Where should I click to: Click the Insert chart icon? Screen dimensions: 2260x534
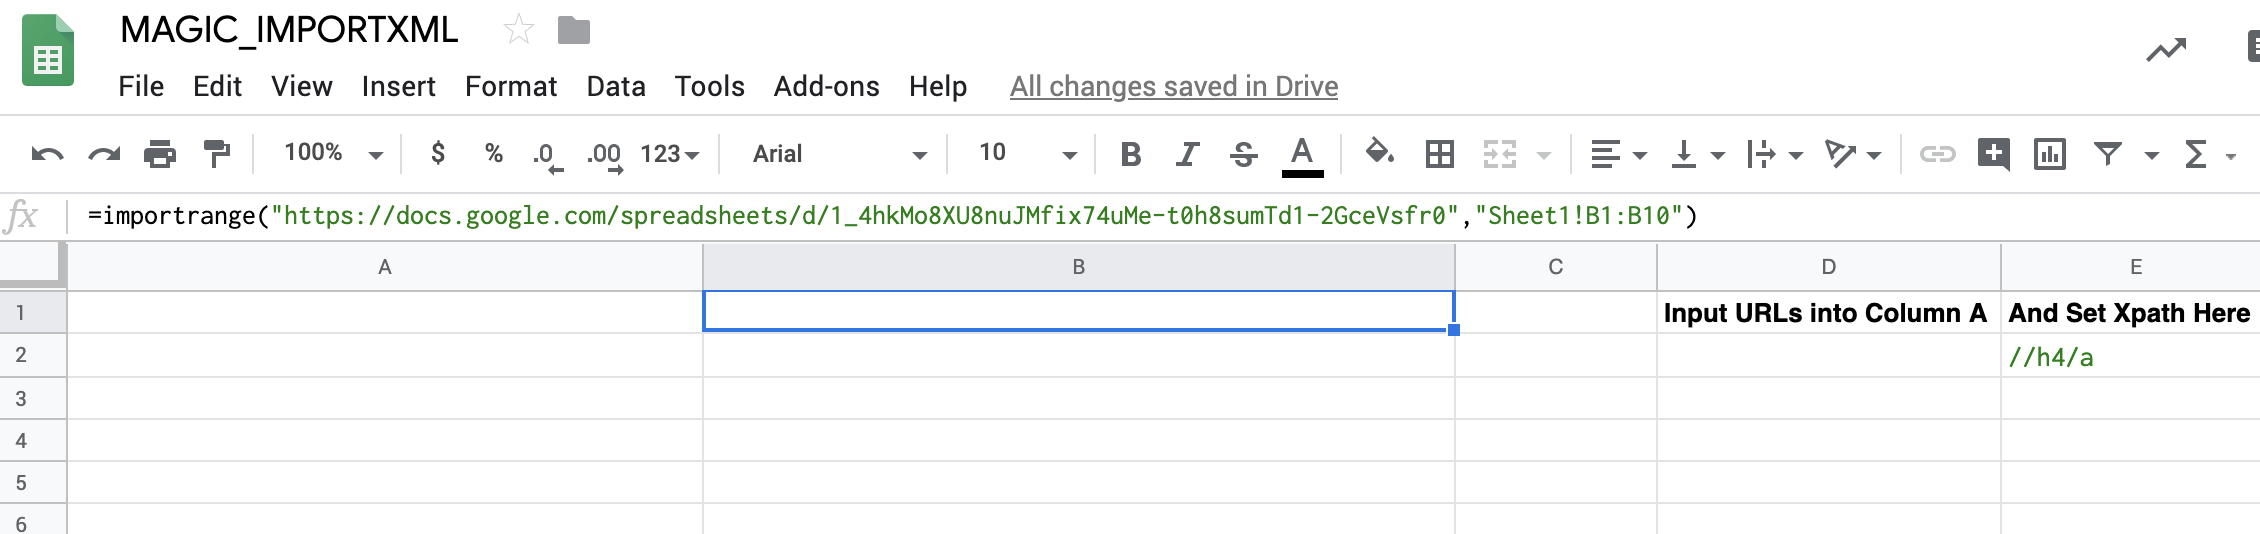pos(2050,154)
